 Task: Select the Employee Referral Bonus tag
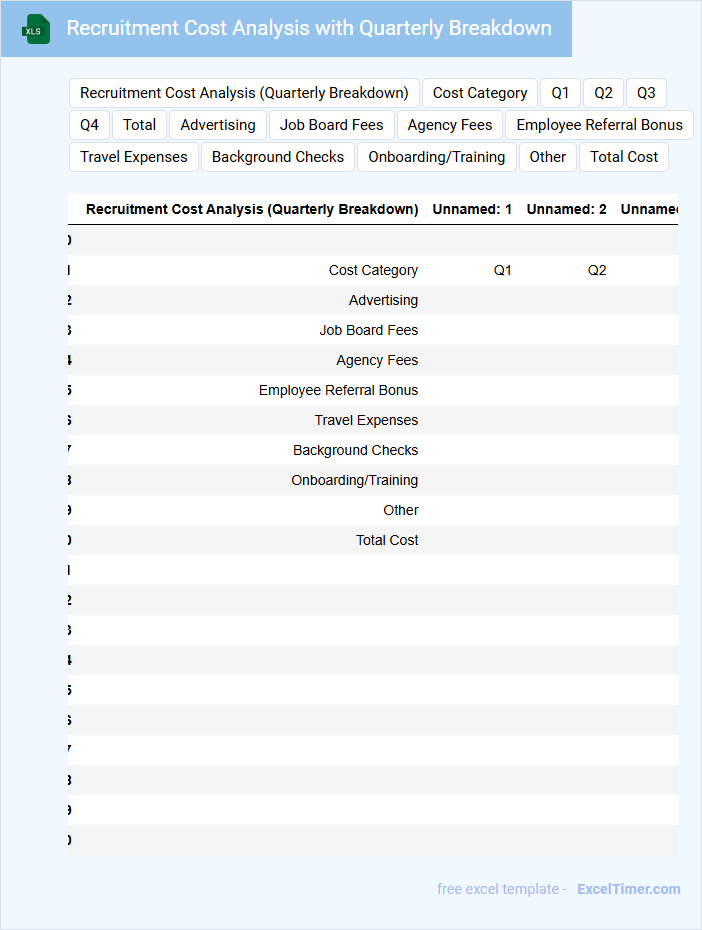coord(599,125)
